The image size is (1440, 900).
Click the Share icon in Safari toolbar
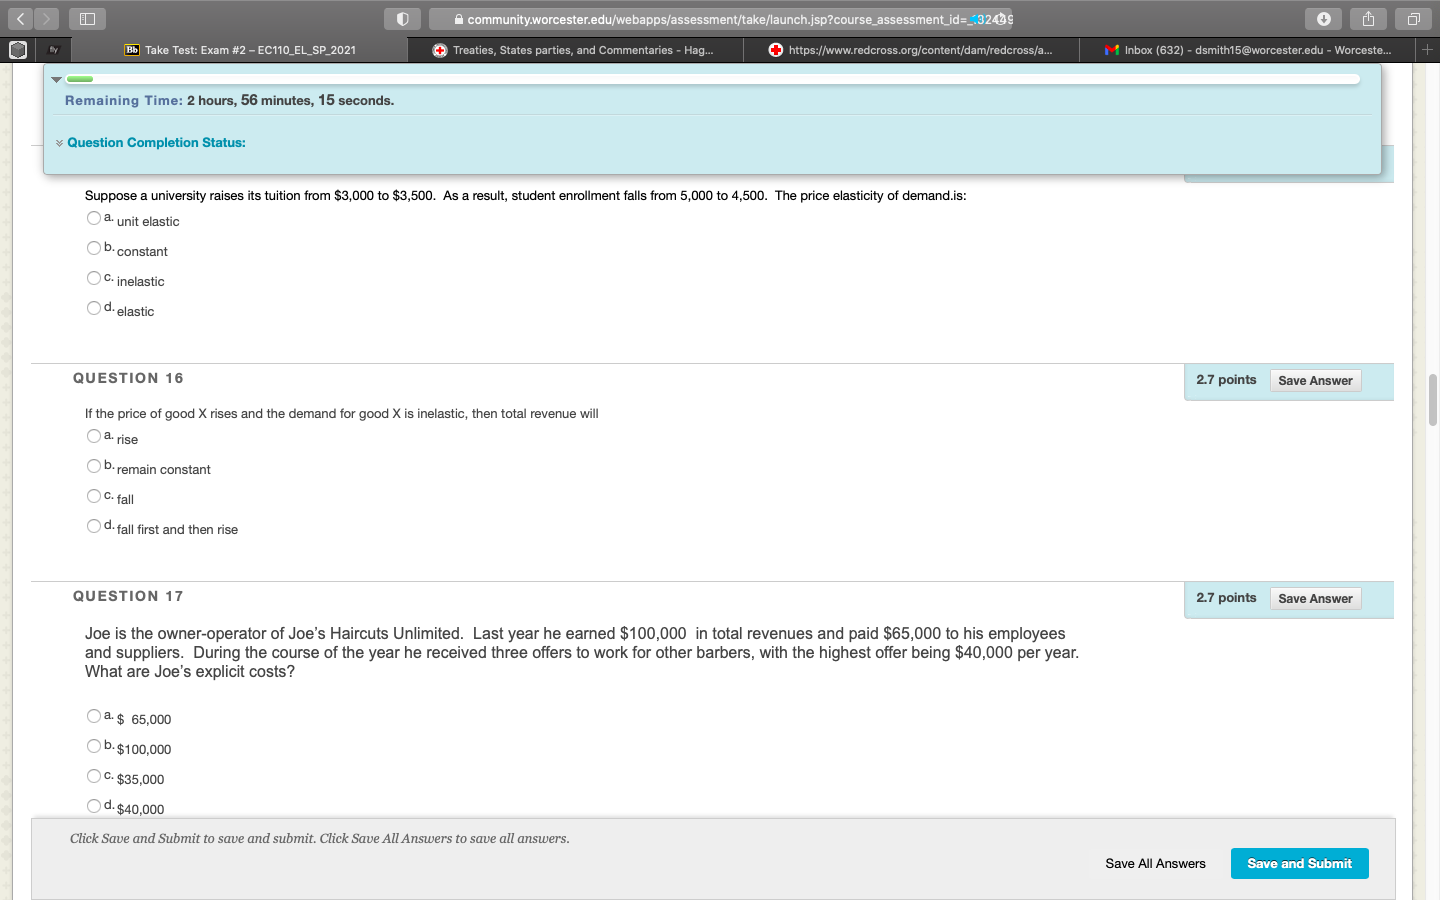click(x=1368, y=19)
